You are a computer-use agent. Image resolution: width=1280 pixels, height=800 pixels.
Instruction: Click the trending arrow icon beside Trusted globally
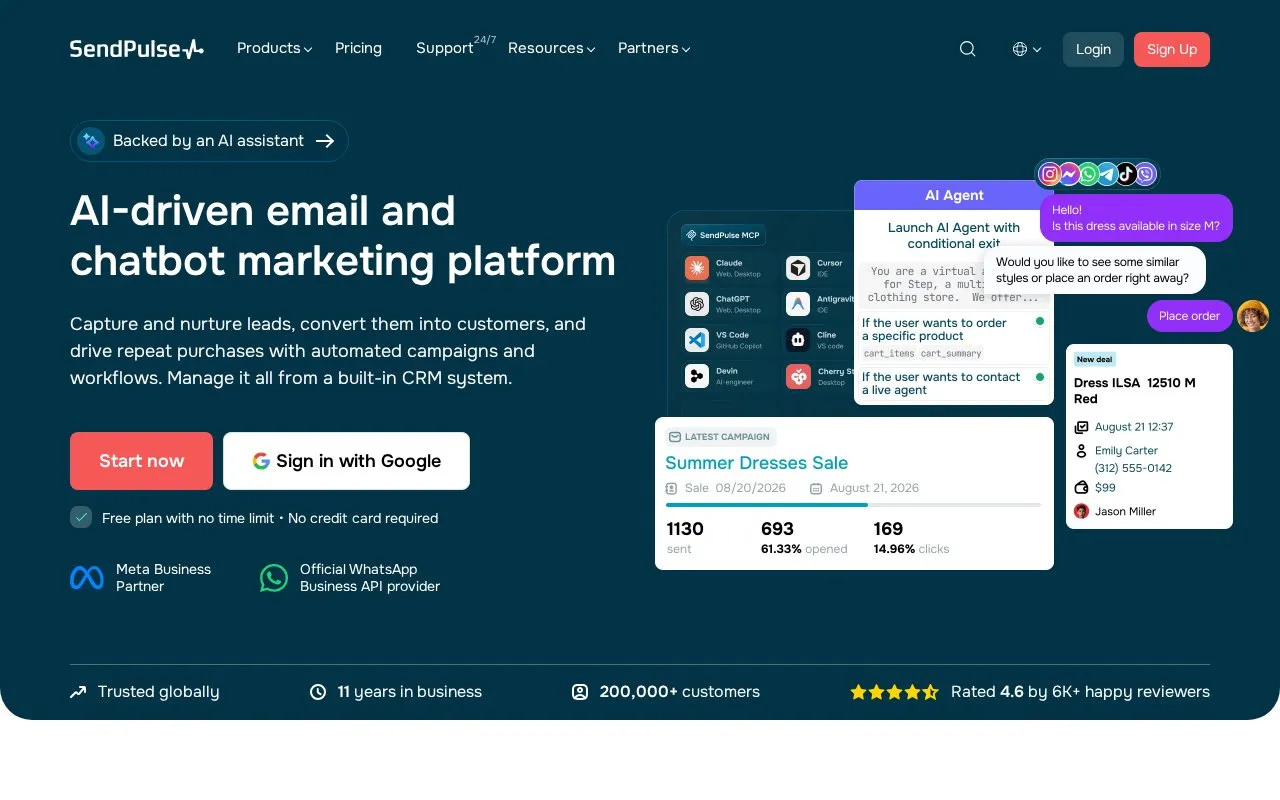(78, 692)
